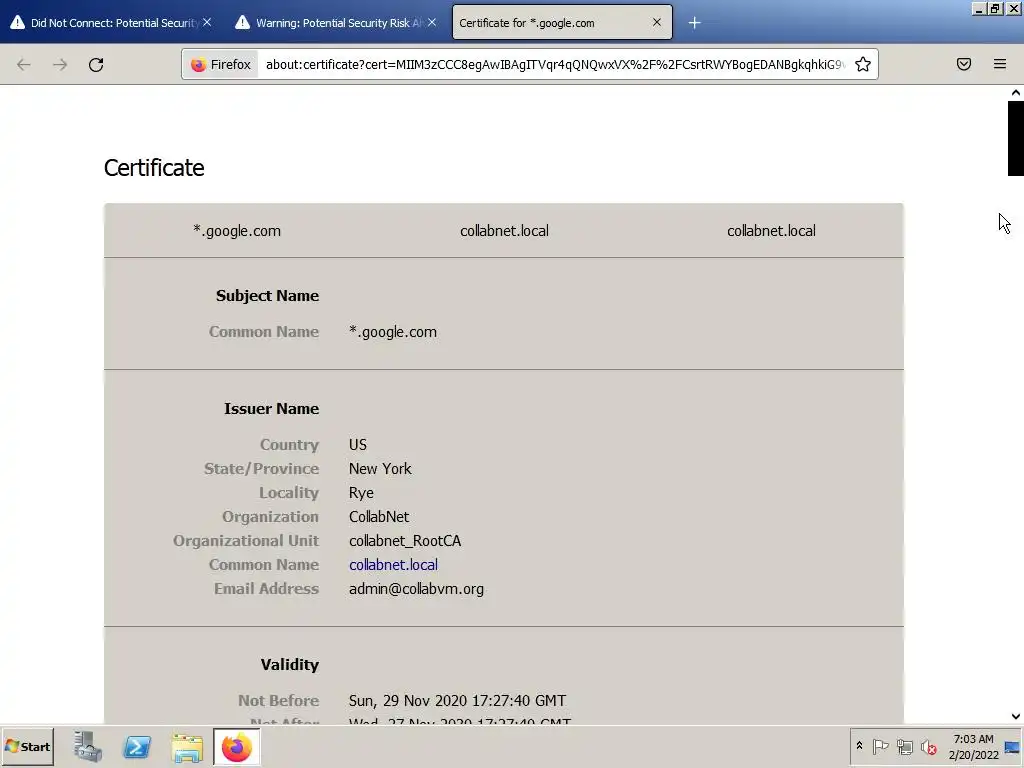This screenshot has width=1024, height=768.
Task: Click the email admin@collabvm.org
Action: (417, 589)
